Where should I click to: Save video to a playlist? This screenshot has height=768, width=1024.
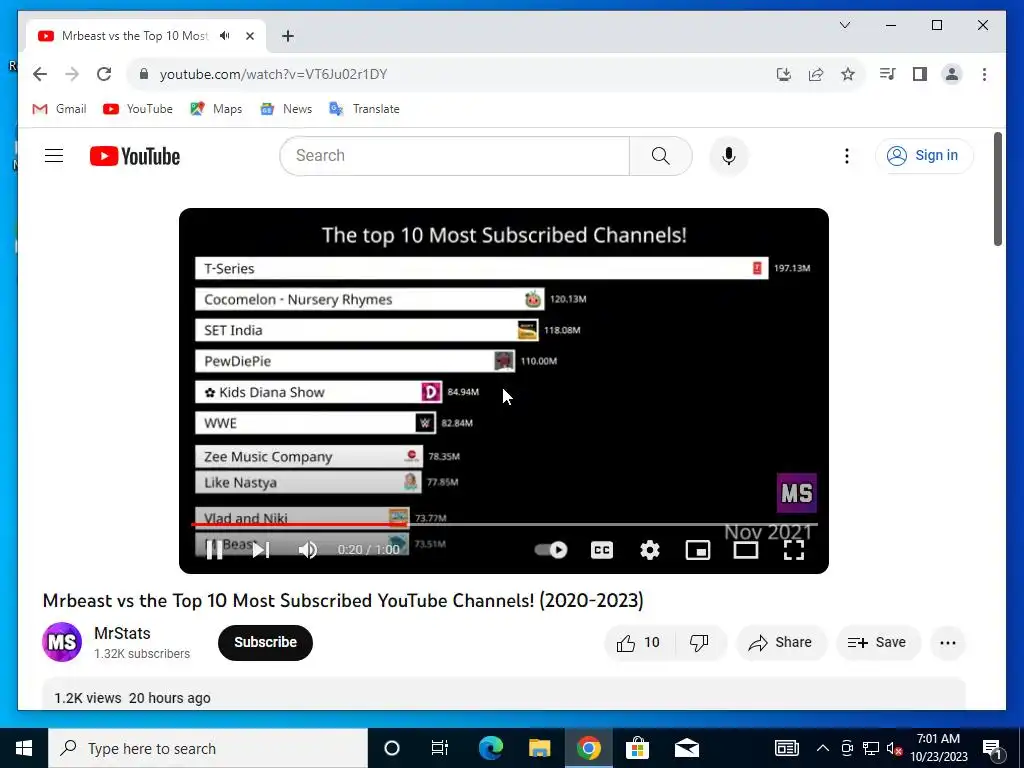(878, 643)
